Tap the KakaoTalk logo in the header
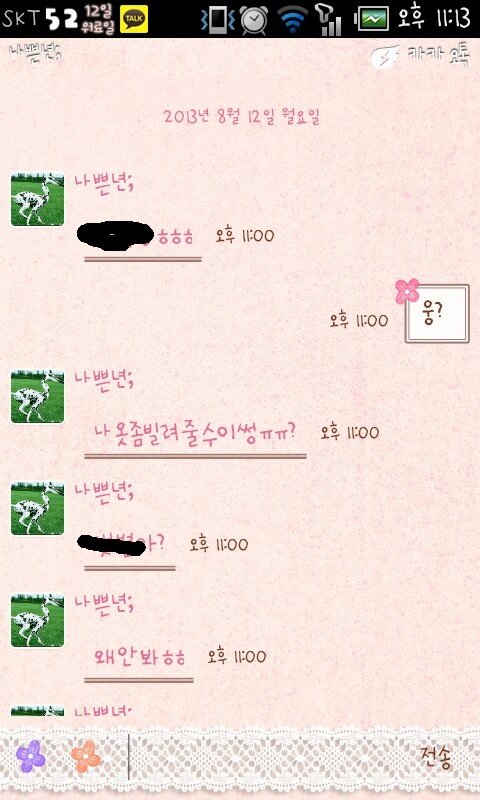This screenshot has width=480, height=800. point(421,56)
